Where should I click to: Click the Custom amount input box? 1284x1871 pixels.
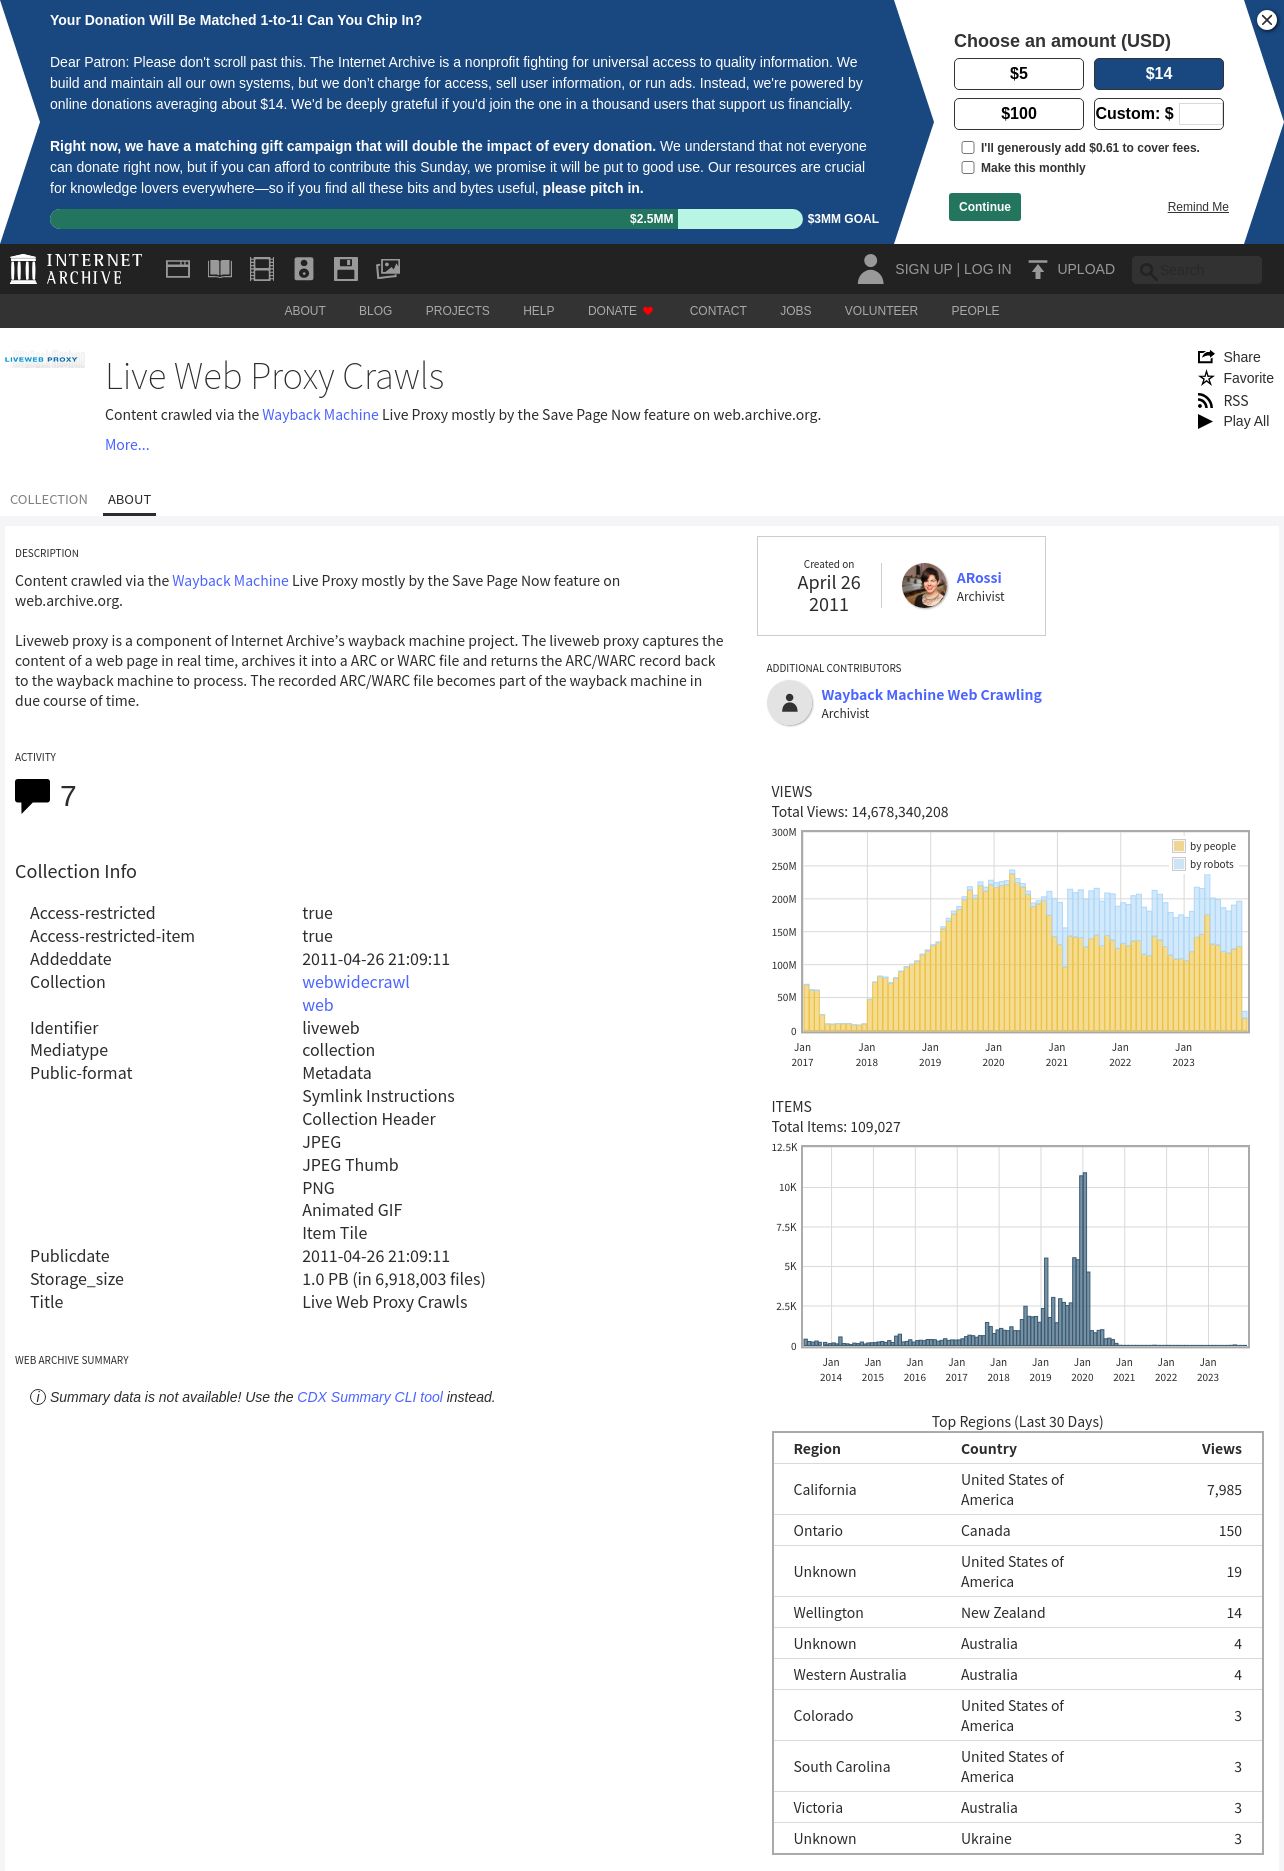point(1199,114)
